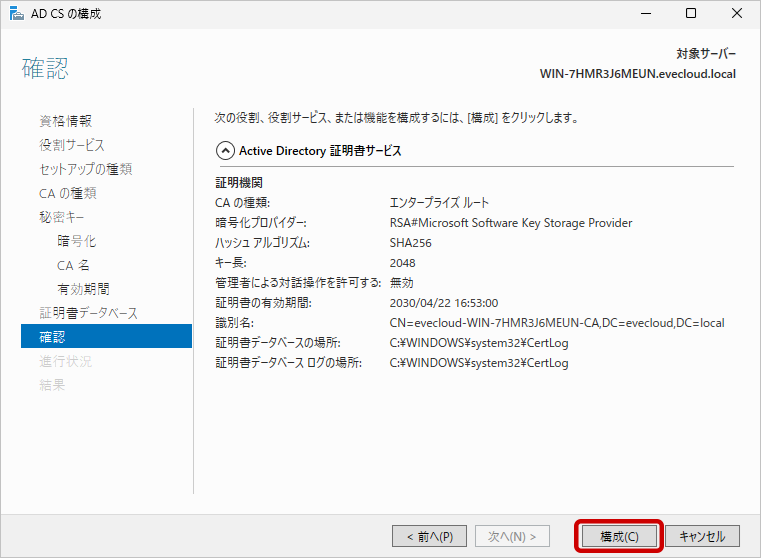Viewport: 761px width, 558px height.
Task: Click the 暗号化プロバイダー value text
Action: click(x=510, y=223)
